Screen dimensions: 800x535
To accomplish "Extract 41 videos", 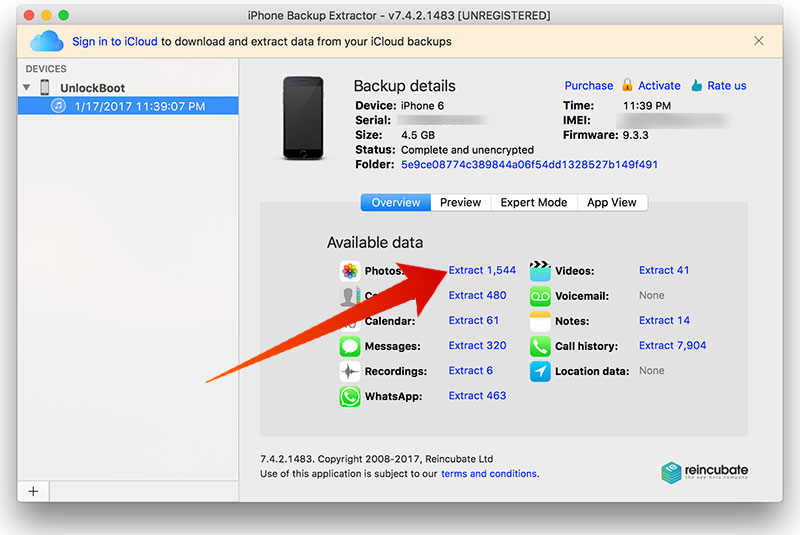I will tap(664, 270).
